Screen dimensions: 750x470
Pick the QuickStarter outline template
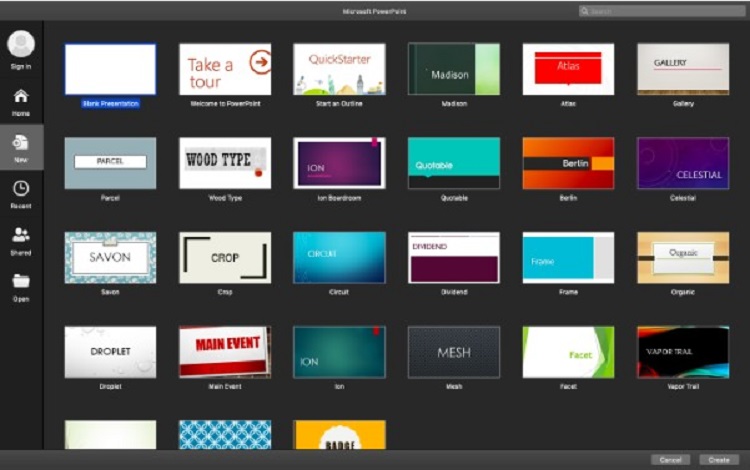pyautogui.click(x=339, y=69)
